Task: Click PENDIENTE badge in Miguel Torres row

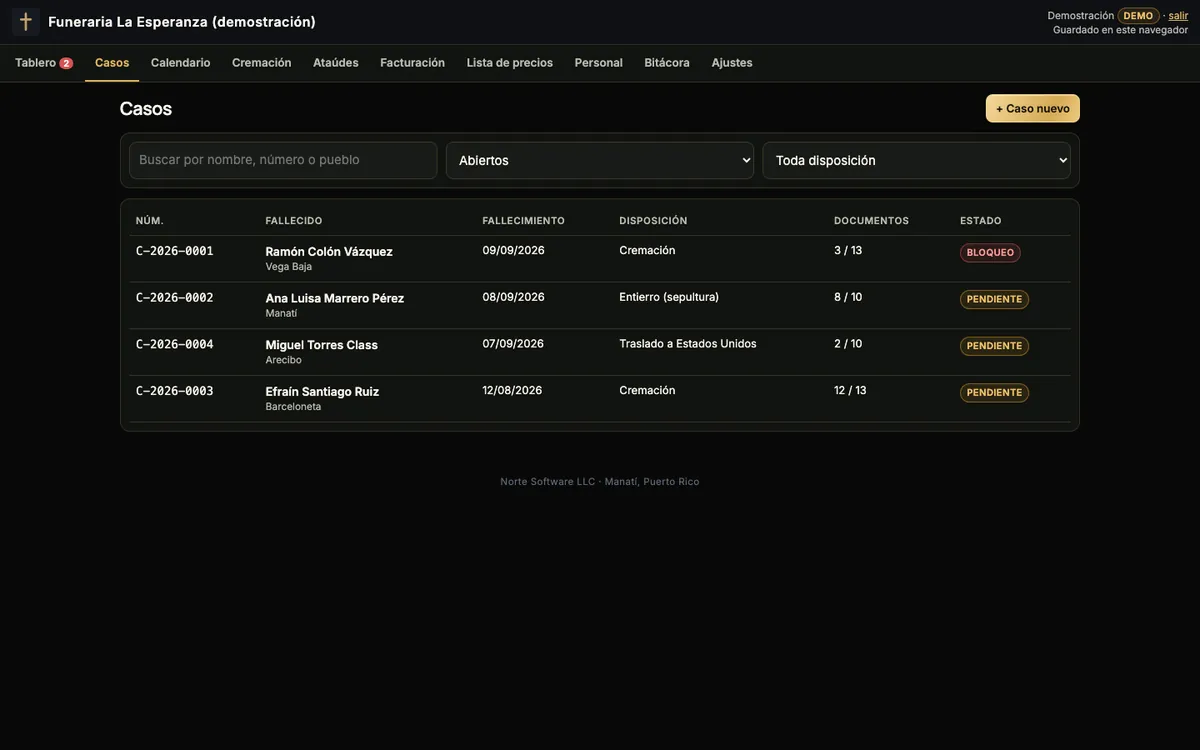Action: [x=994, y=346]
